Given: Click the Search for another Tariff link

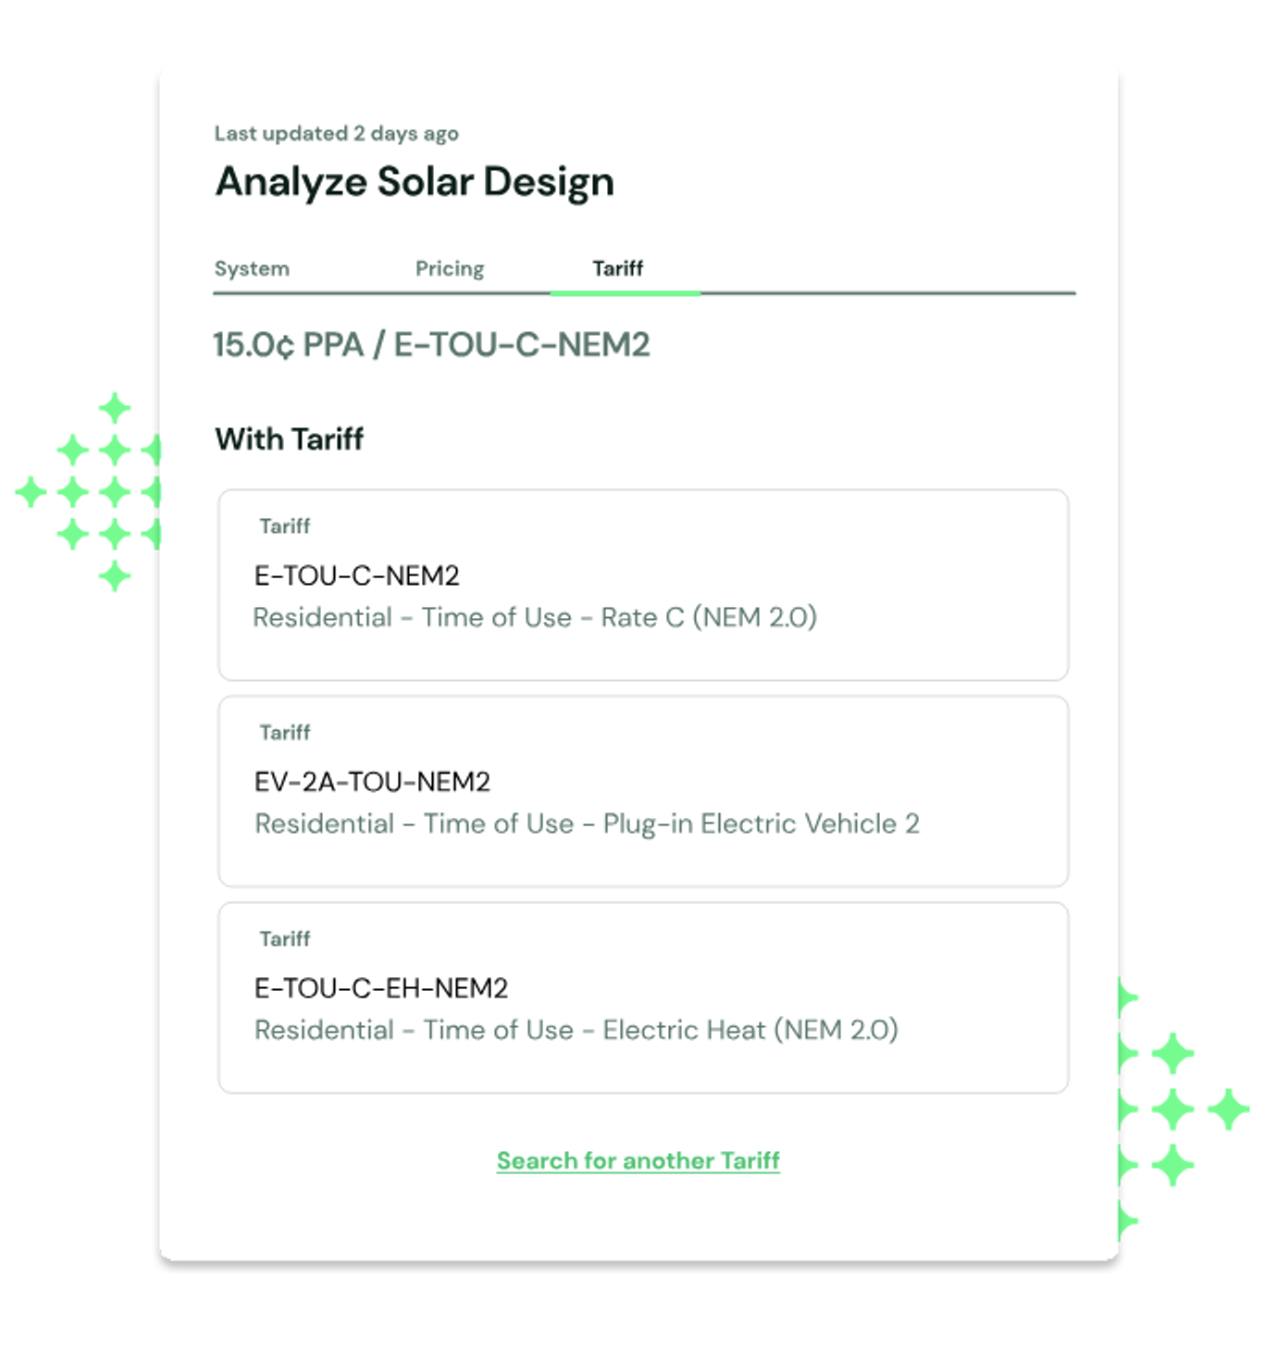Looking at the screenshot, I should click(x=638, y=1160).
